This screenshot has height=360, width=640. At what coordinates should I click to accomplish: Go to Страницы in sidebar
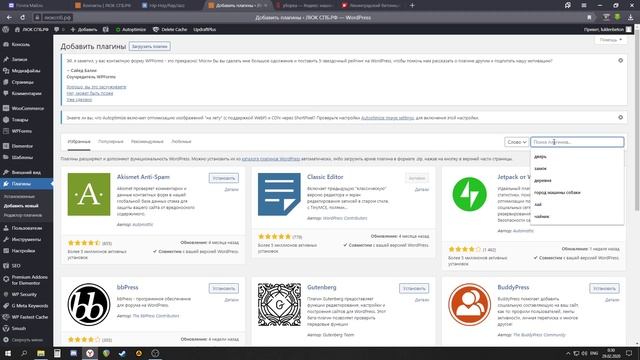click(x=22, y=82)
